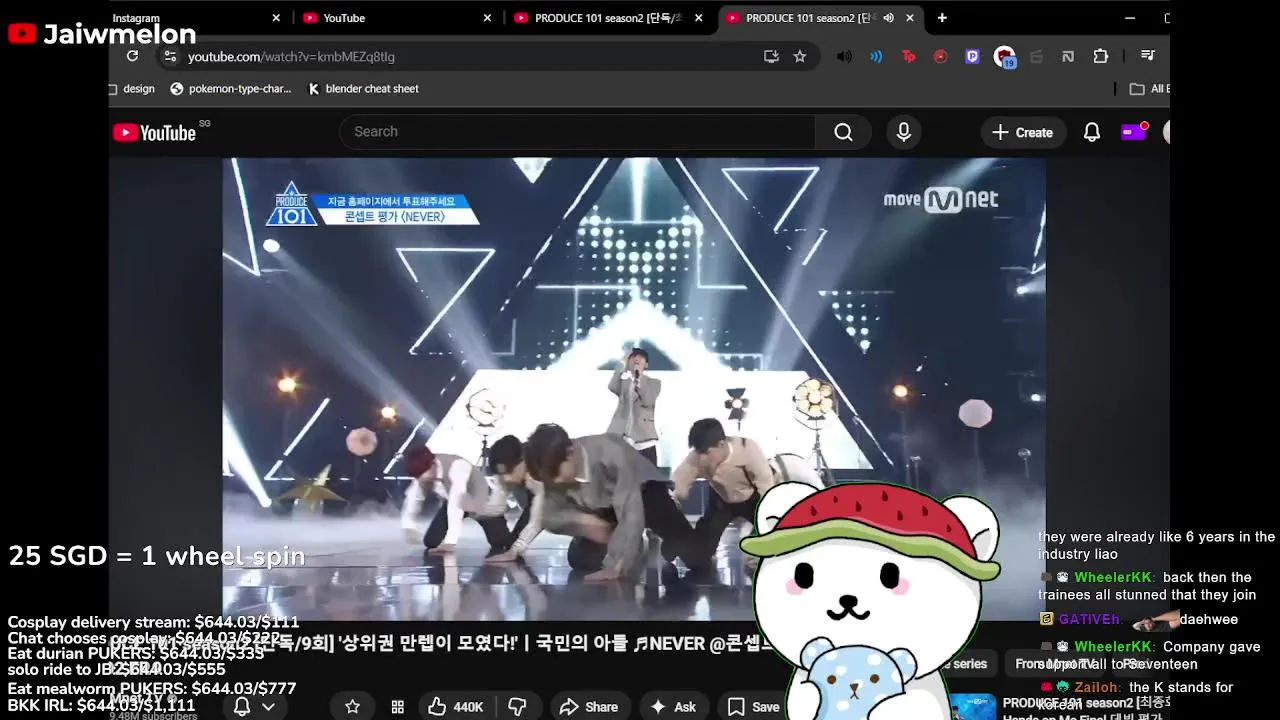The width and height of the screenshot is (1280, 720).
Task: Click the star icon under the video
Action: [352, 707]
